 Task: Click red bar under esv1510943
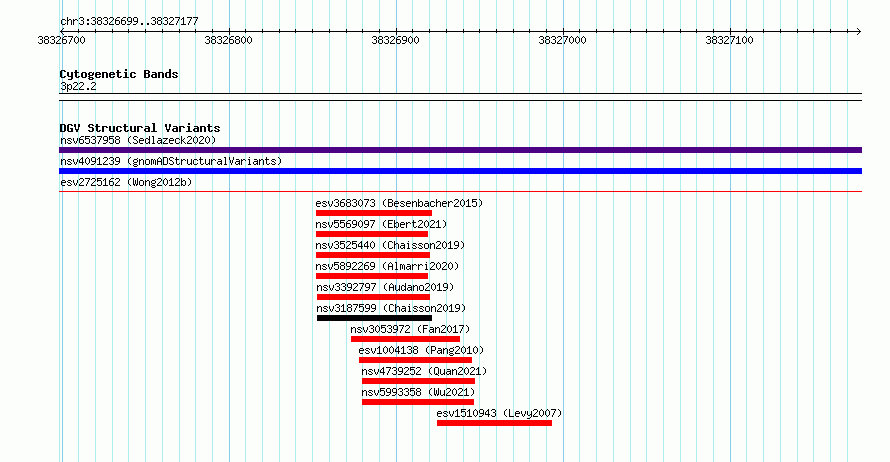(x=494, y=423)
